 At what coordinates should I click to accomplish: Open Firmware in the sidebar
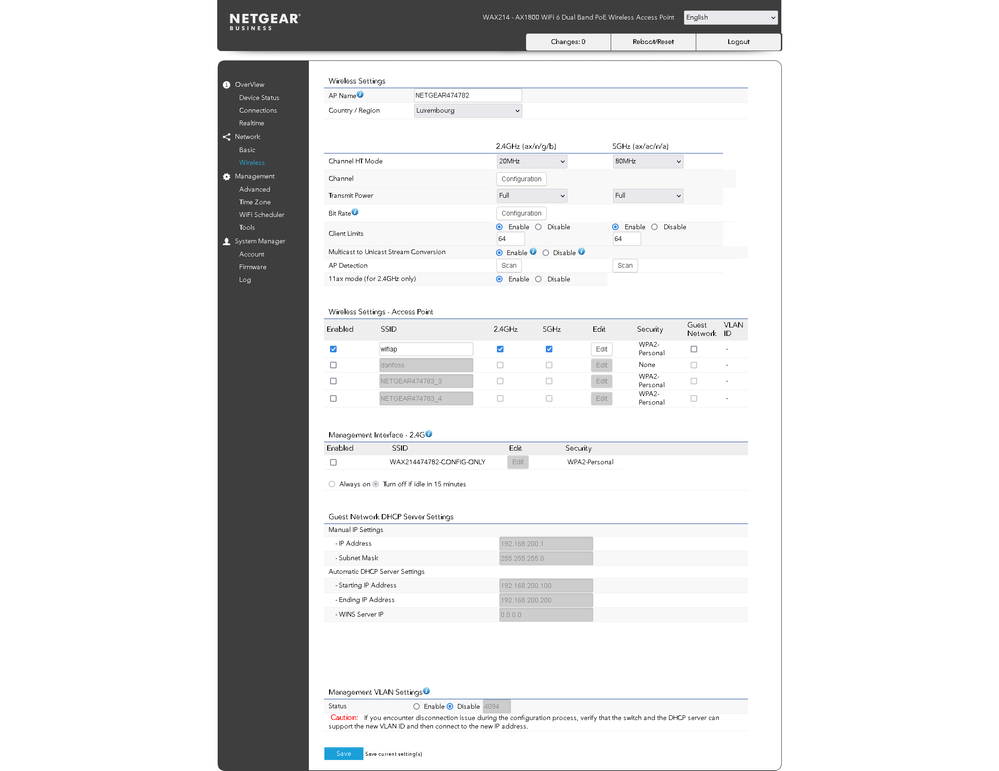tap(252, 268)
